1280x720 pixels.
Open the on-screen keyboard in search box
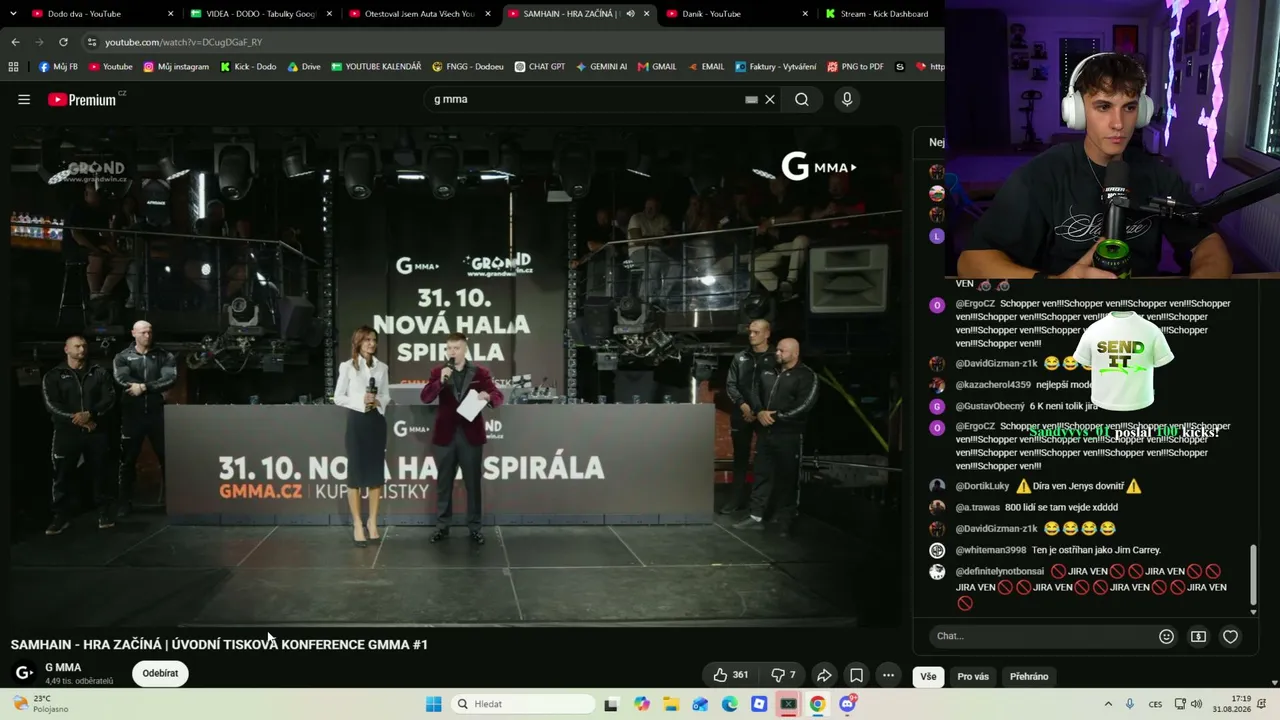tap(751, 99)
